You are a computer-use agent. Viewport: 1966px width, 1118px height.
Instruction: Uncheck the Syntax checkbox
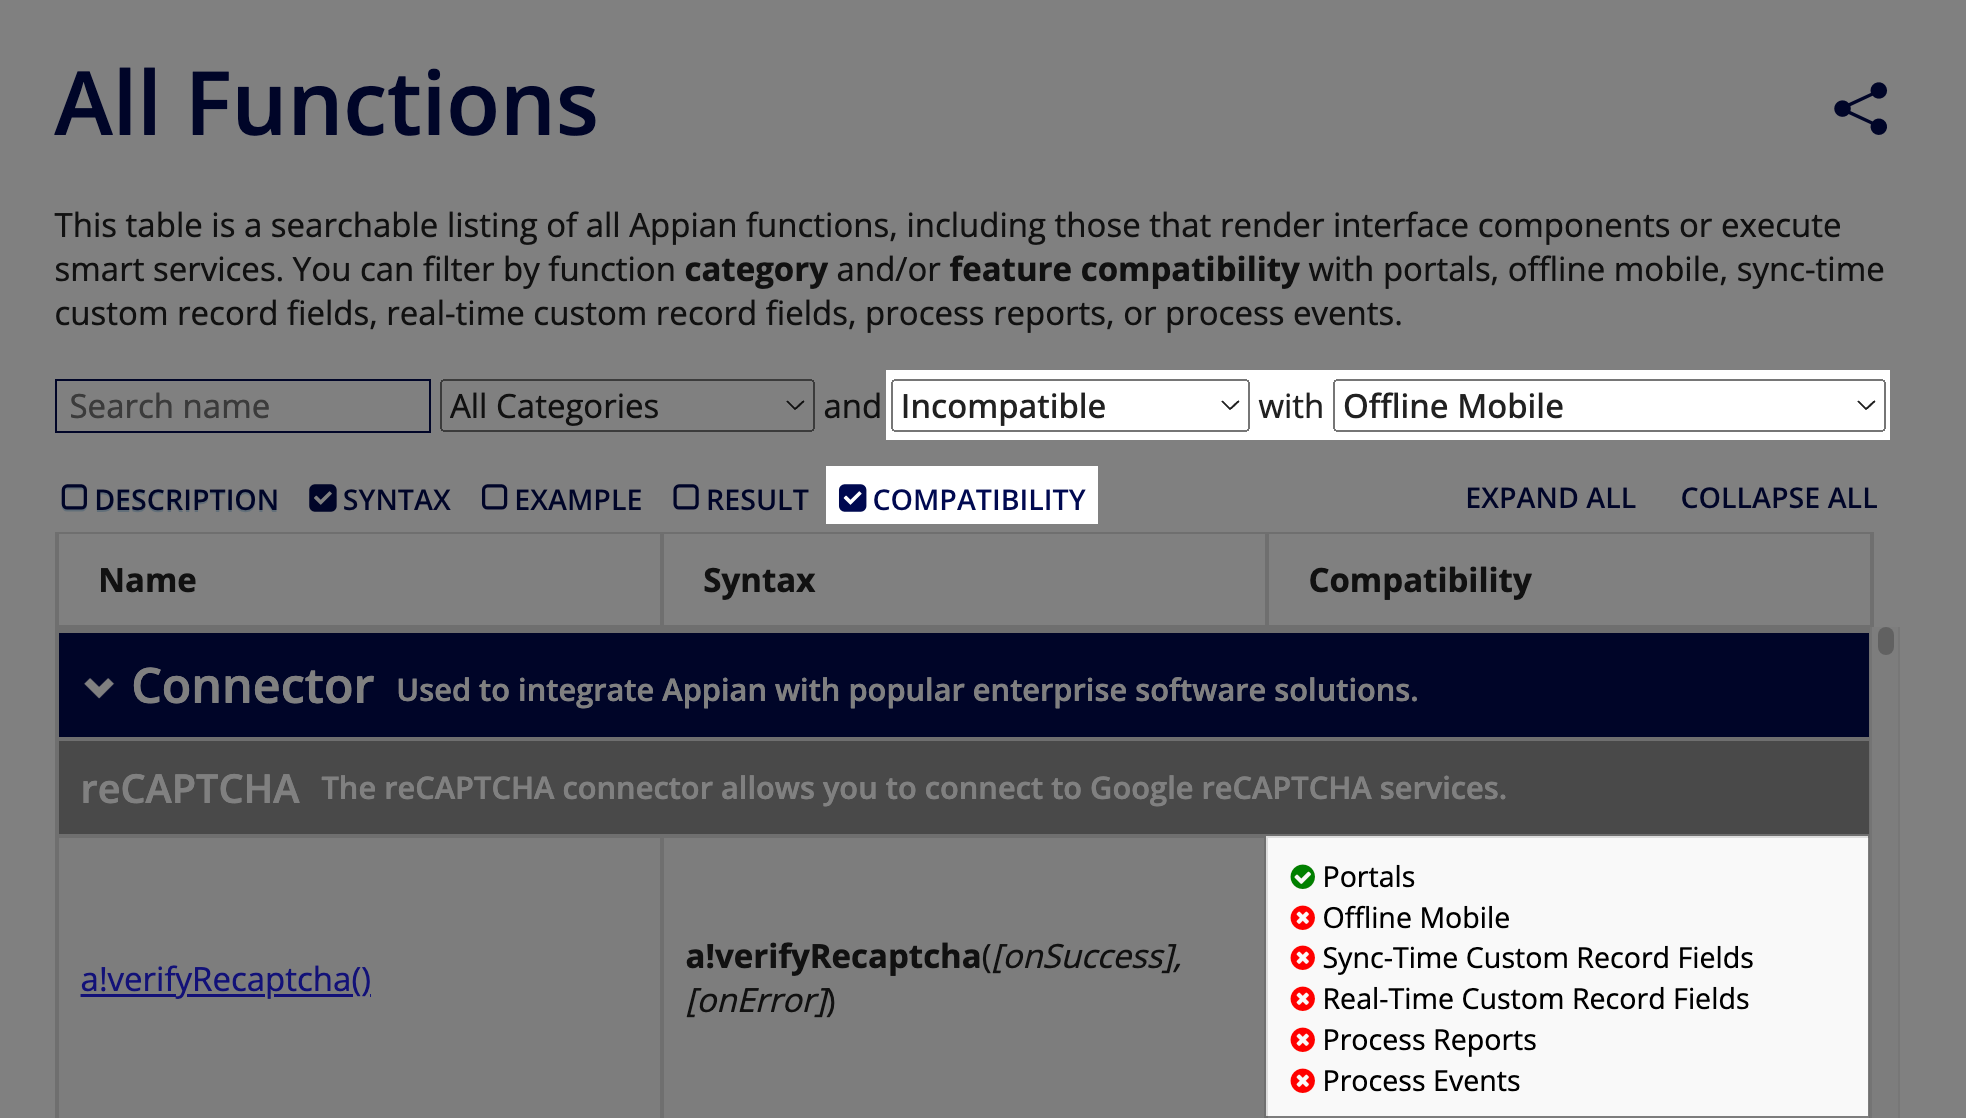(322, 497)
